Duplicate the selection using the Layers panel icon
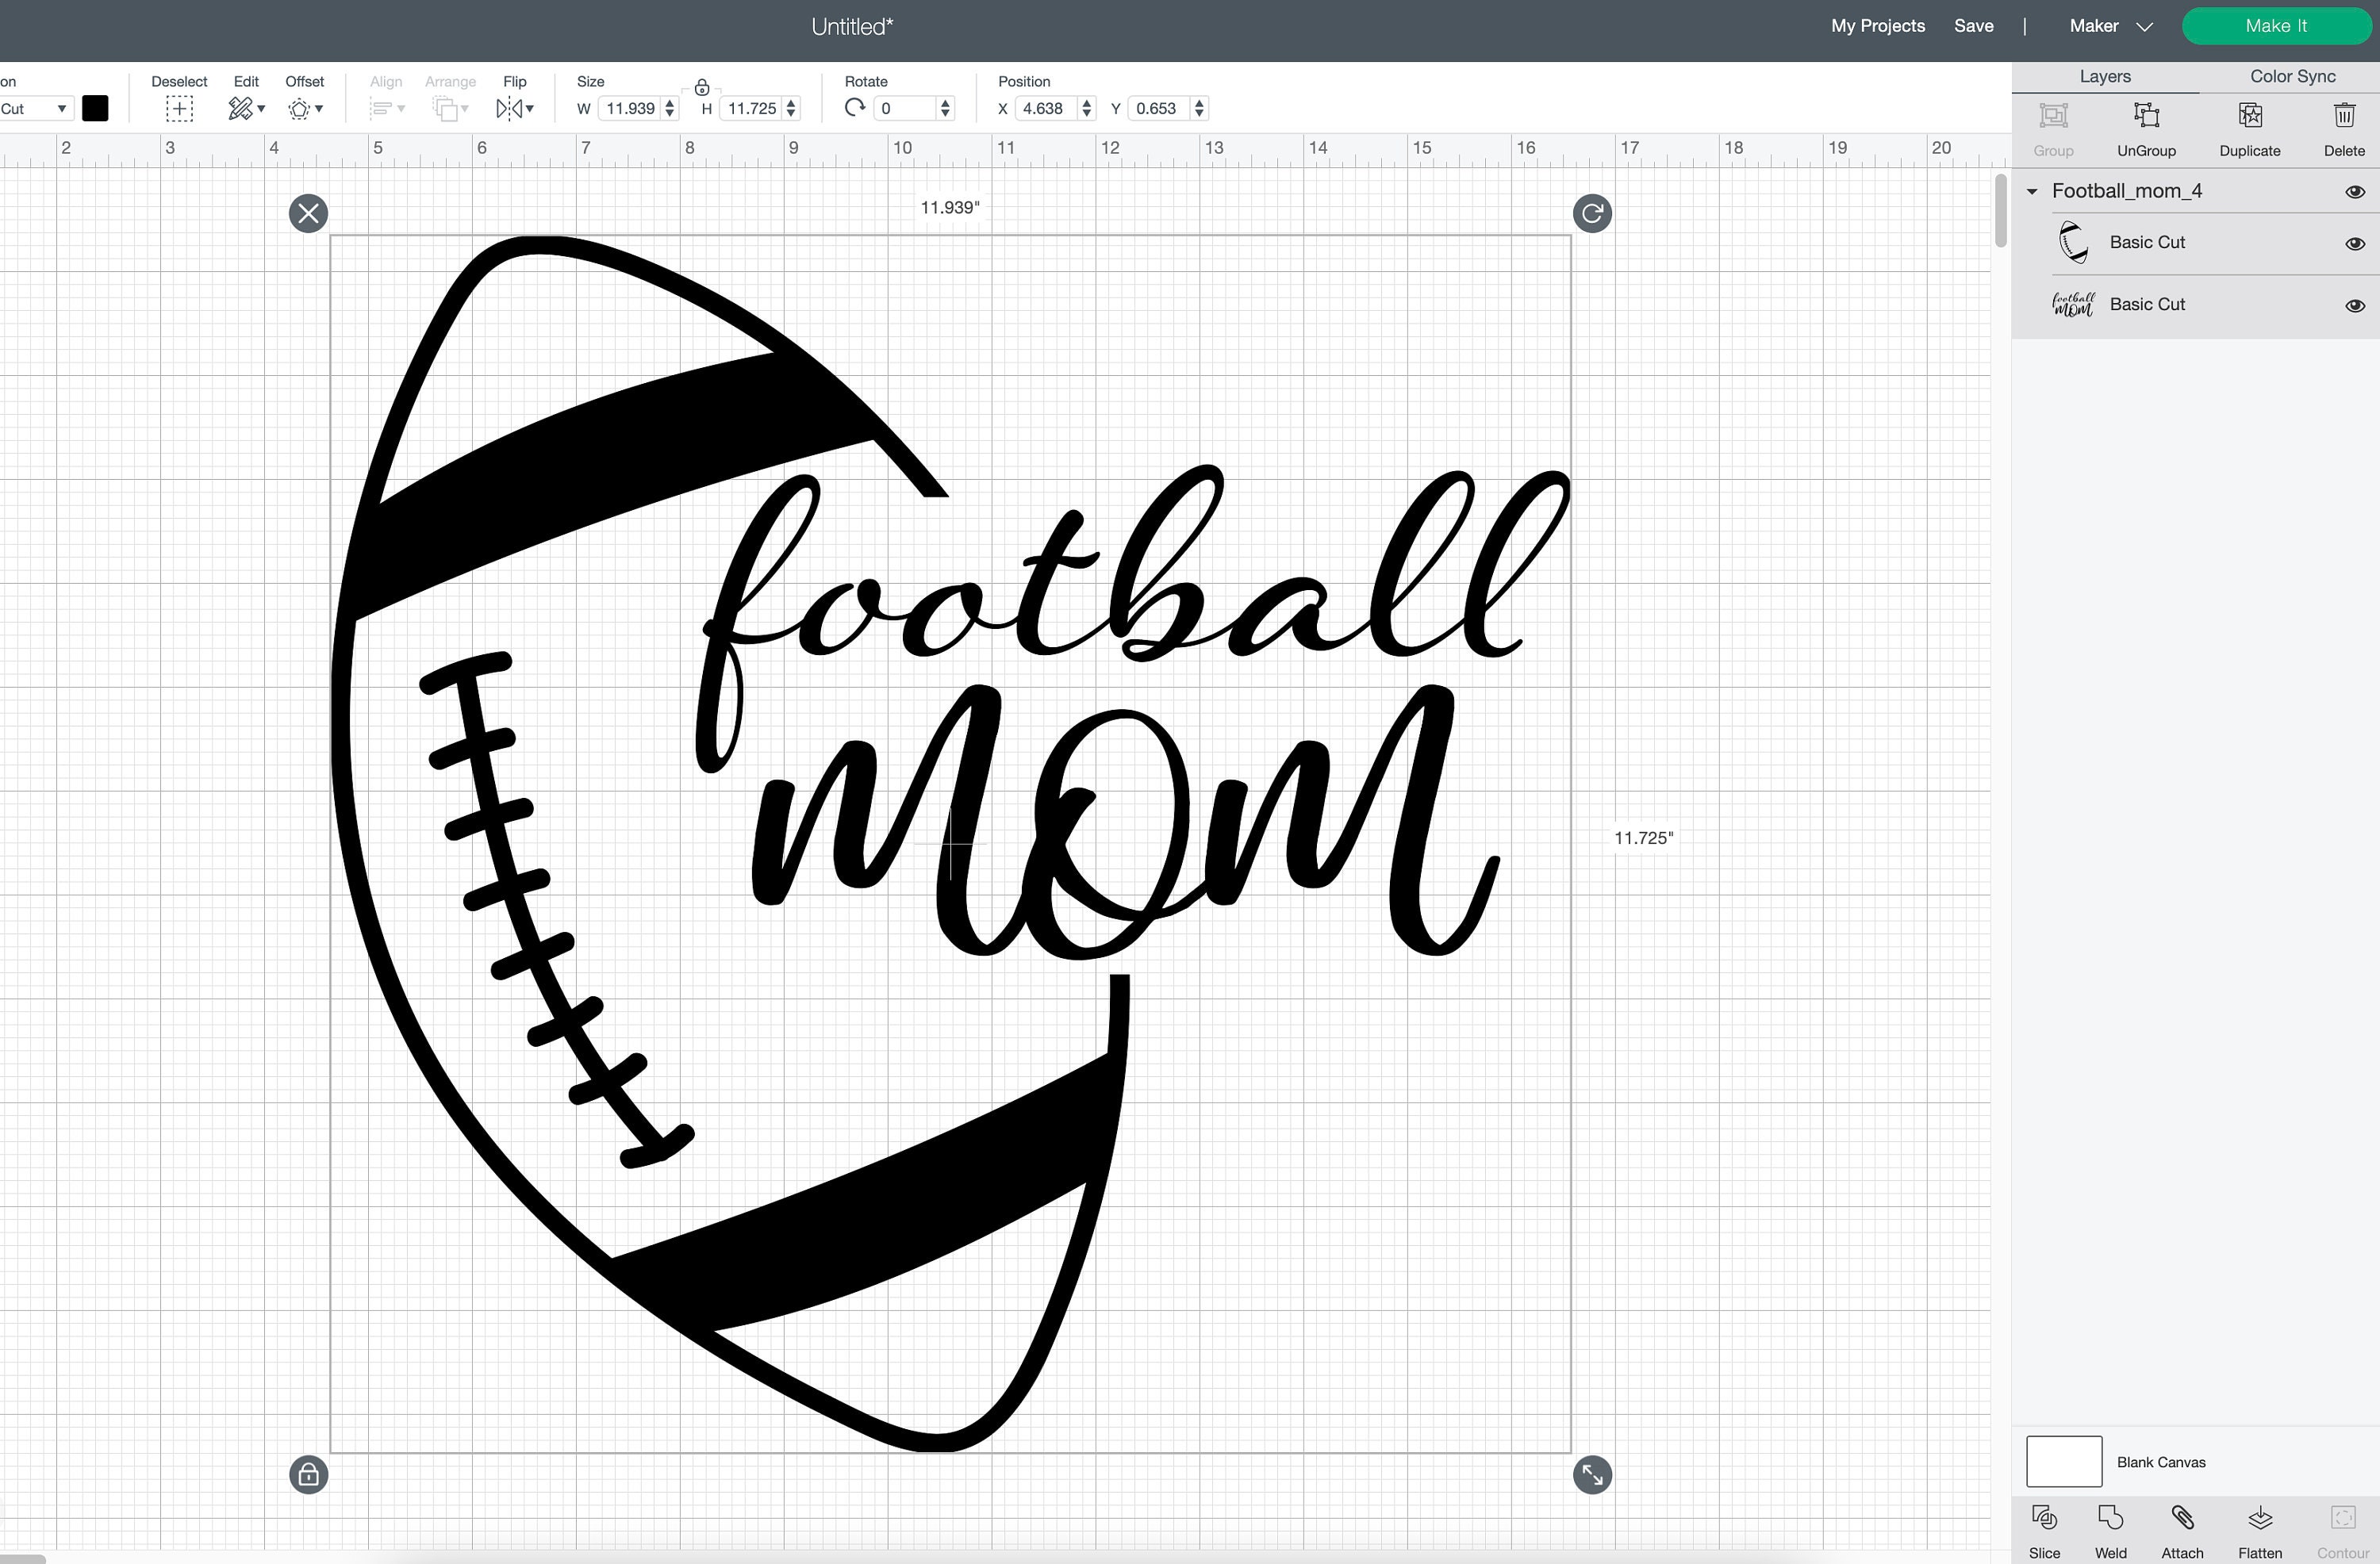This screenshot has width=2380, height=1564. [2249, 117]
